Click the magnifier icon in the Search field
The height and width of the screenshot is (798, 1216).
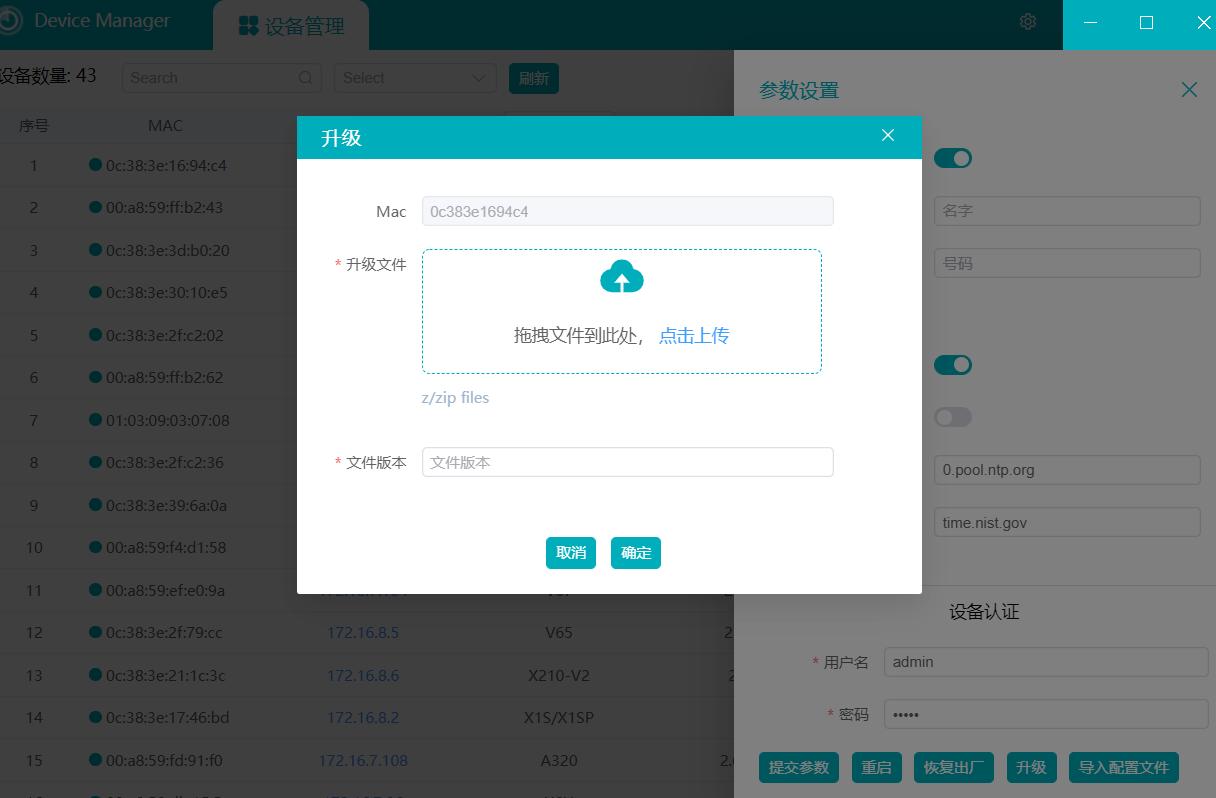coord(305,77)
